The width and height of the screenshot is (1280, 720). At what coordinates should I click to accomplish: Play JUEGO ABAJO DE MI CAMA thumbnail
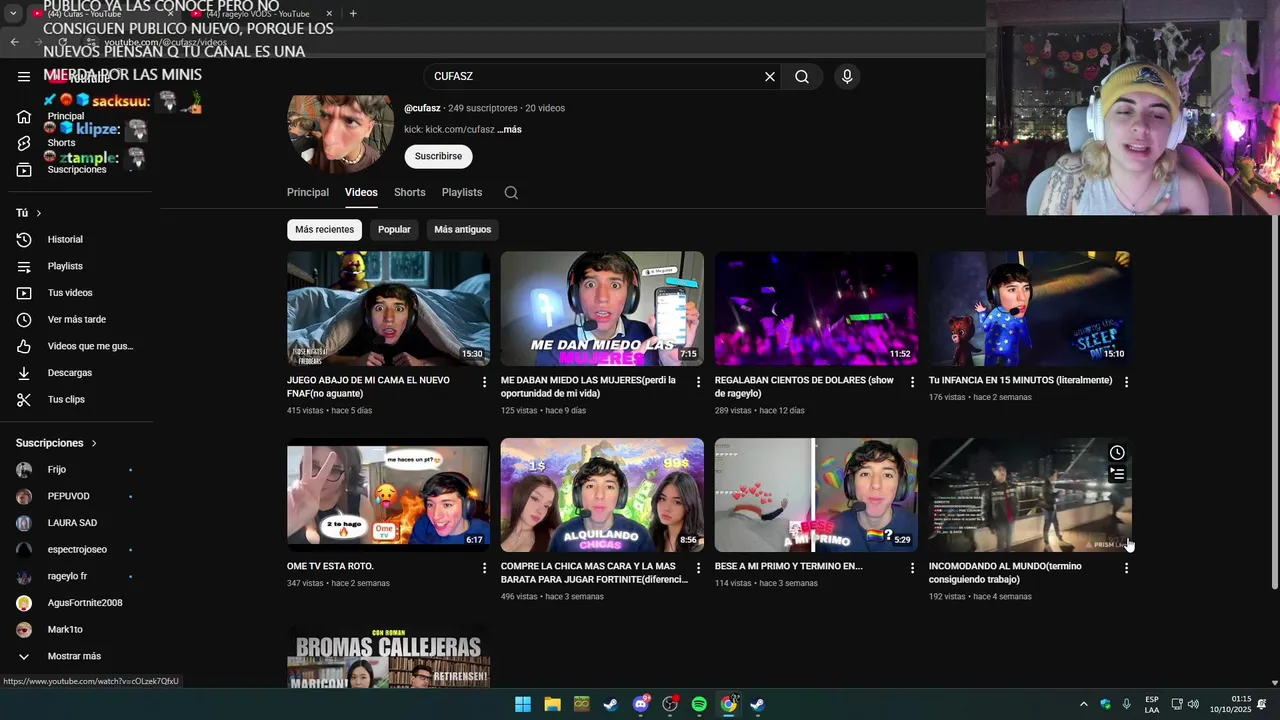click(x=388, y=308)
